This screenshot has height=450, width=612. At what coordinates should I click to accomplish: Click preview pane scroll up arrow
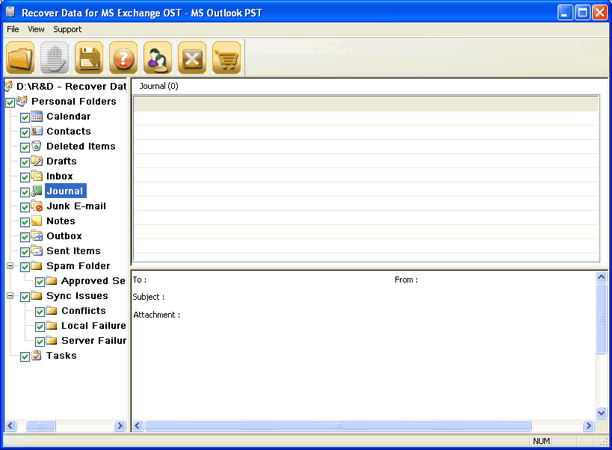tap(601, 277)
